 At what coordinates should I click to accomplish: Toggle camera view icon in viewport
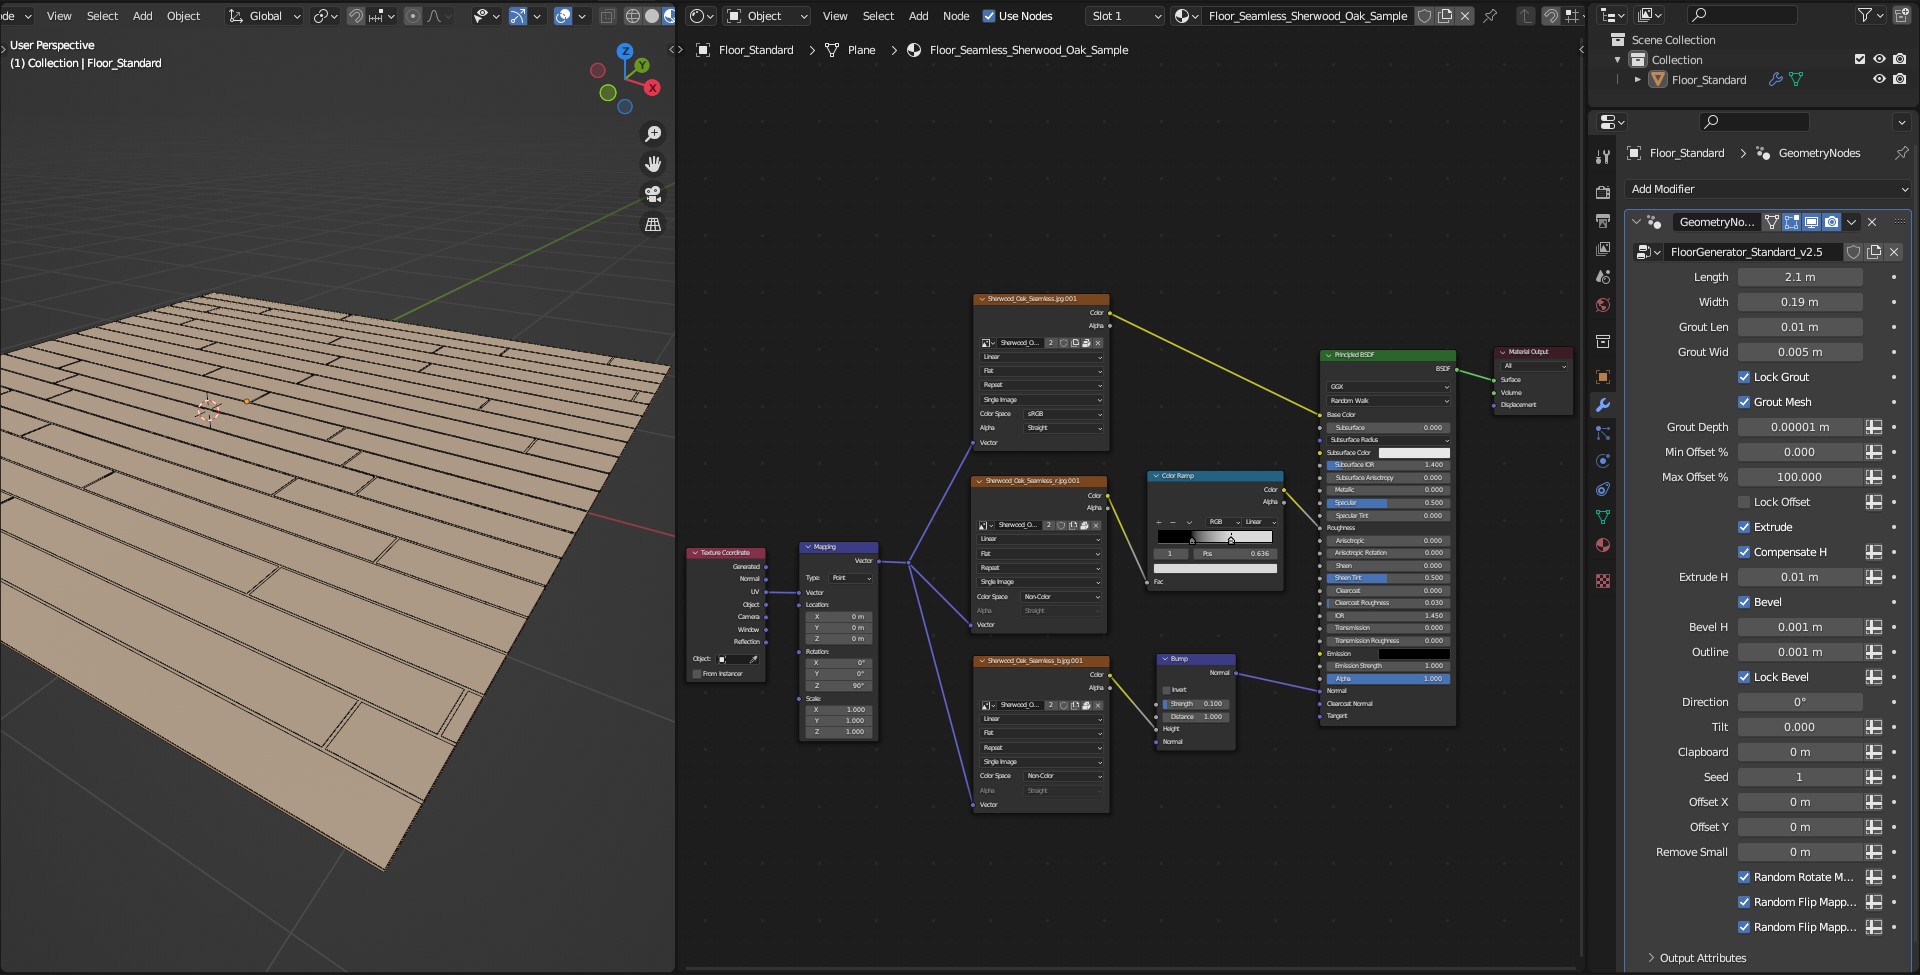pyautogui.click(x=653, y=194)
